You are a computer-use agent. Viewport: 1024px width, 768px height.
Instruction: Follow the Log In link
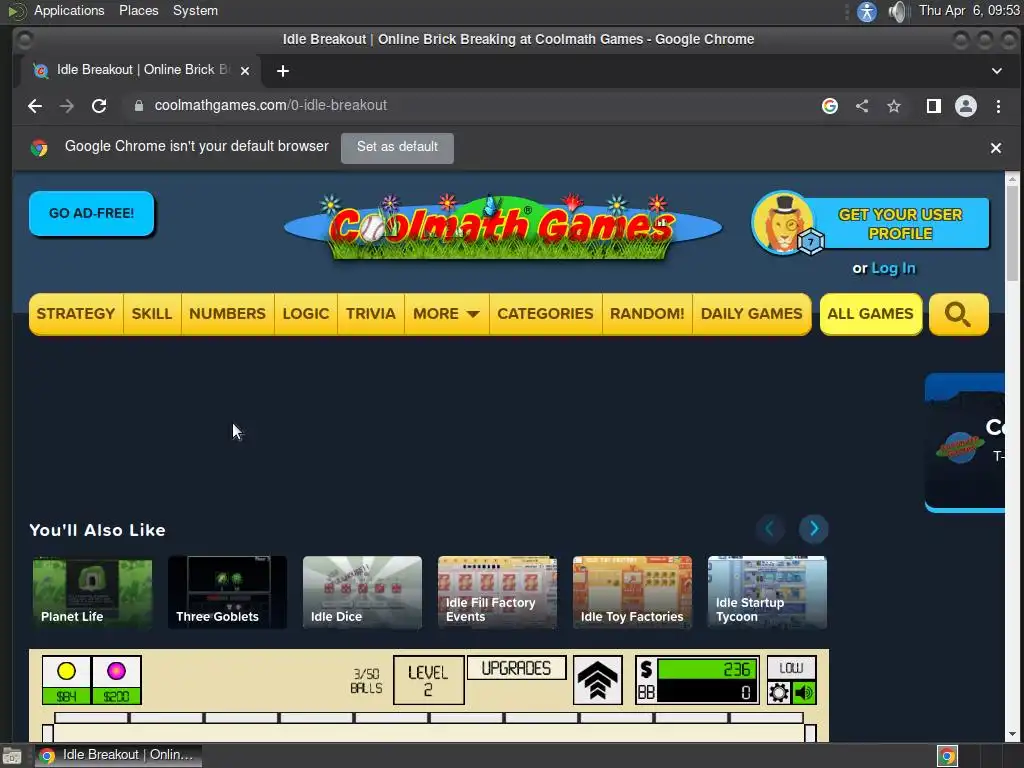tap(893, 268)
